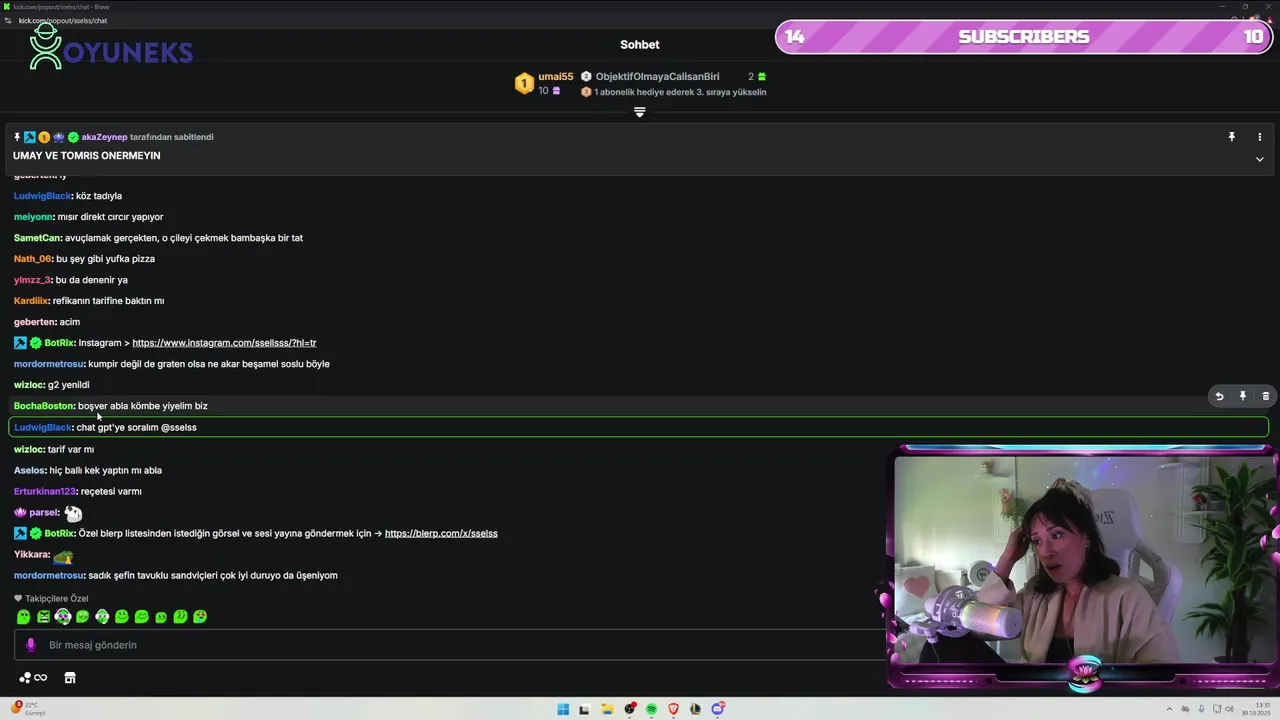Open BochaBoston's user card

pos(44,406)
